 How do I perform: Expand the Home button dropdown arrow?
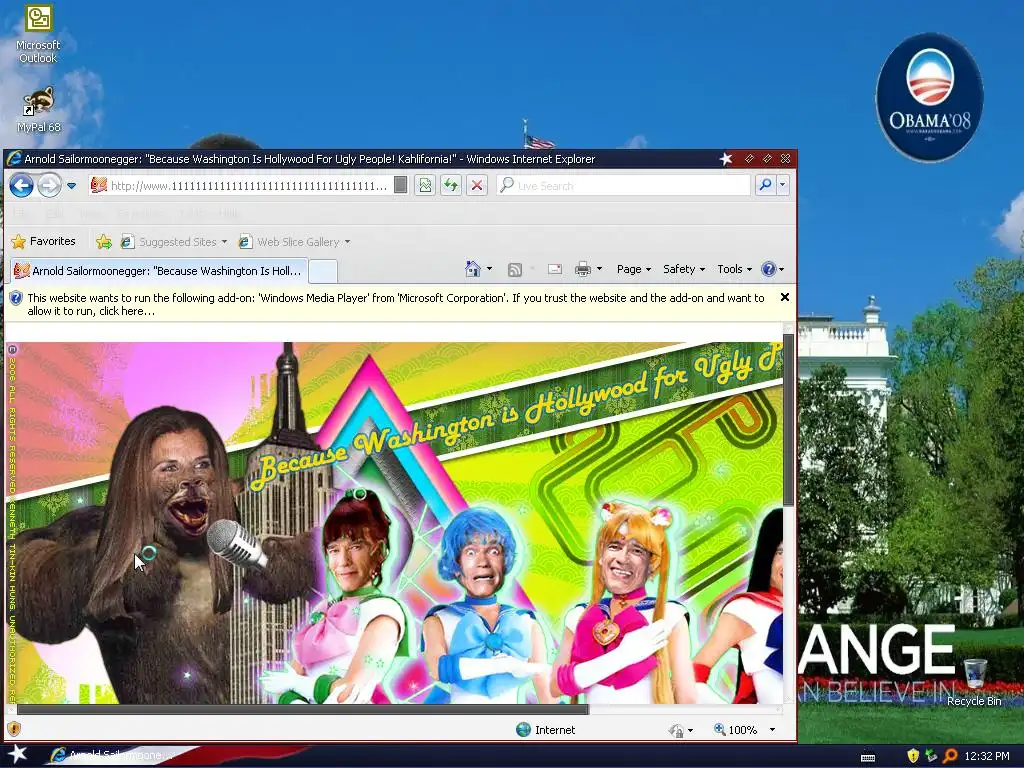[x=489, y=269]
